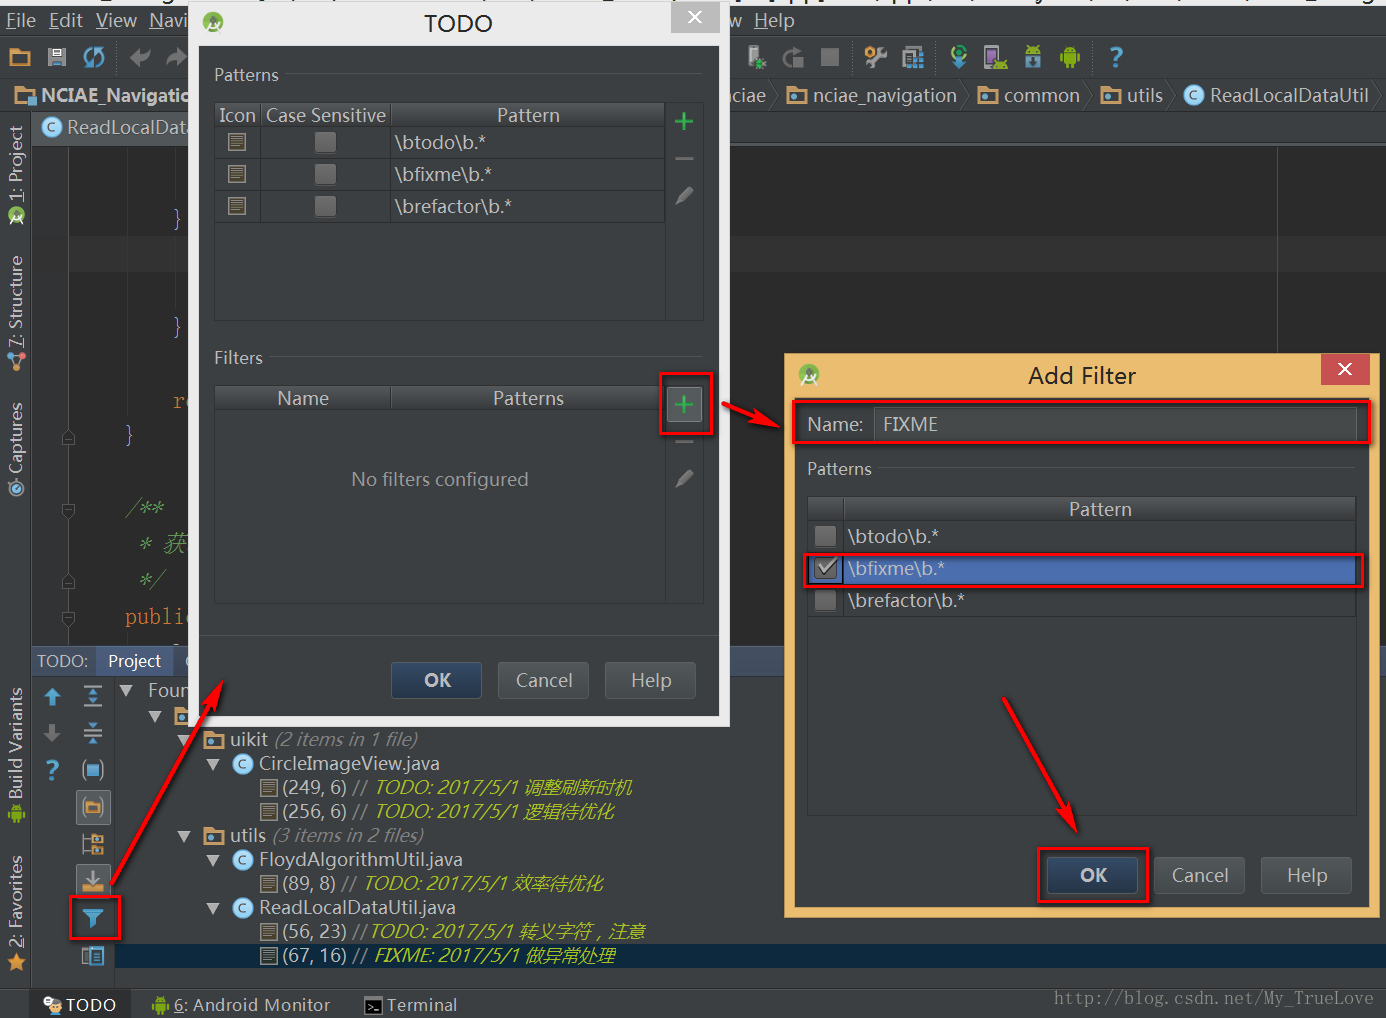The width and height of the screenshot is (1386, 1018).
Task: Click the blue funnel Filter TODO items icon
Action: 93,918
